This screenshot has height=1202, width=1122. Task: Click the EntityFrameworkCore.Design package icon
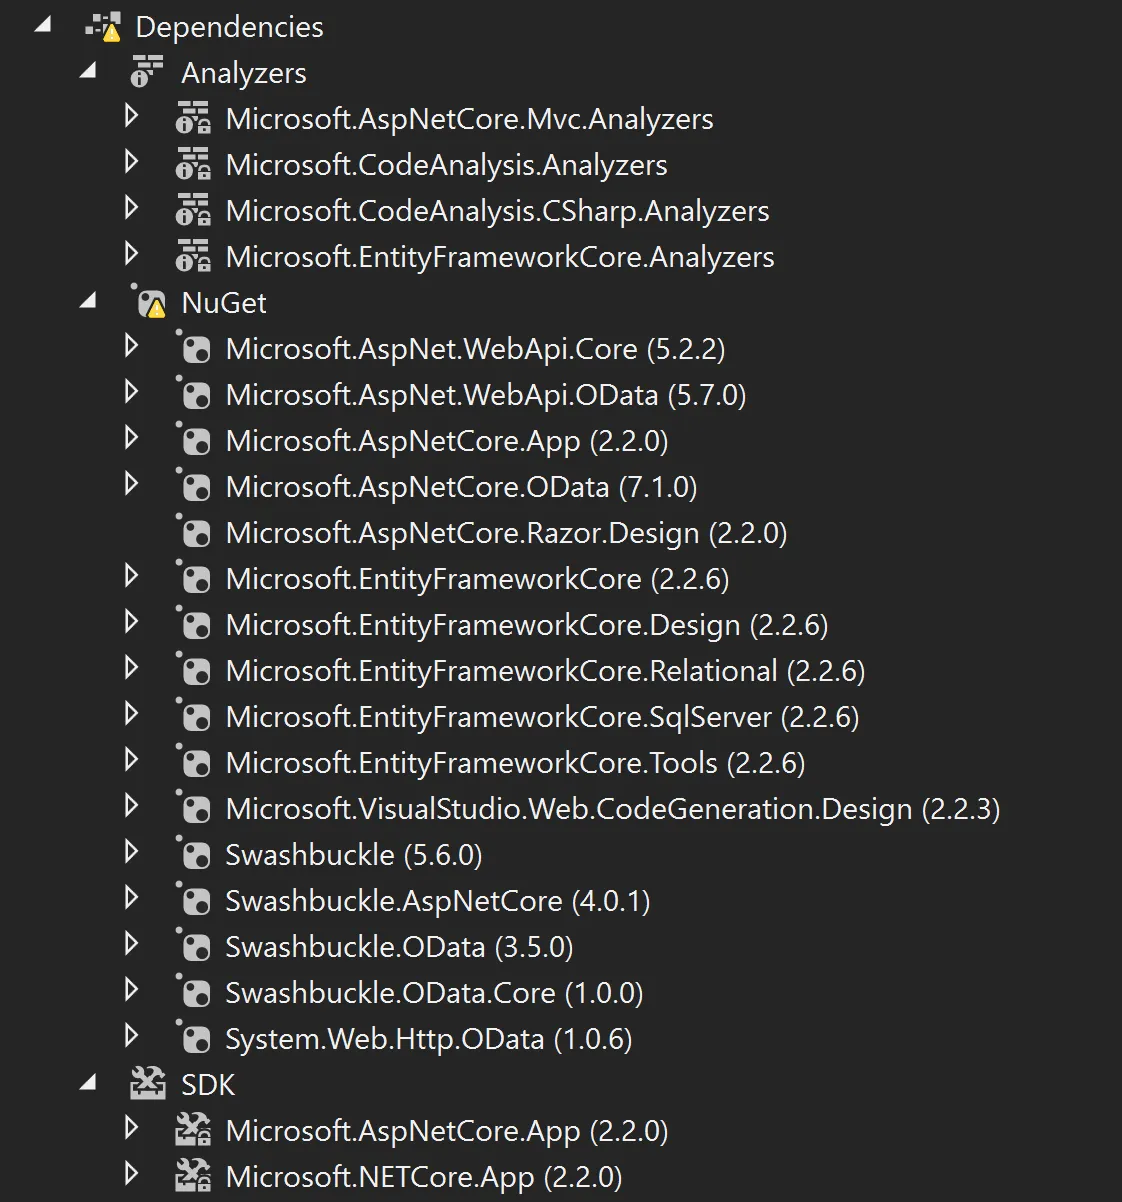pyautogui.click(x=194, y=624)
